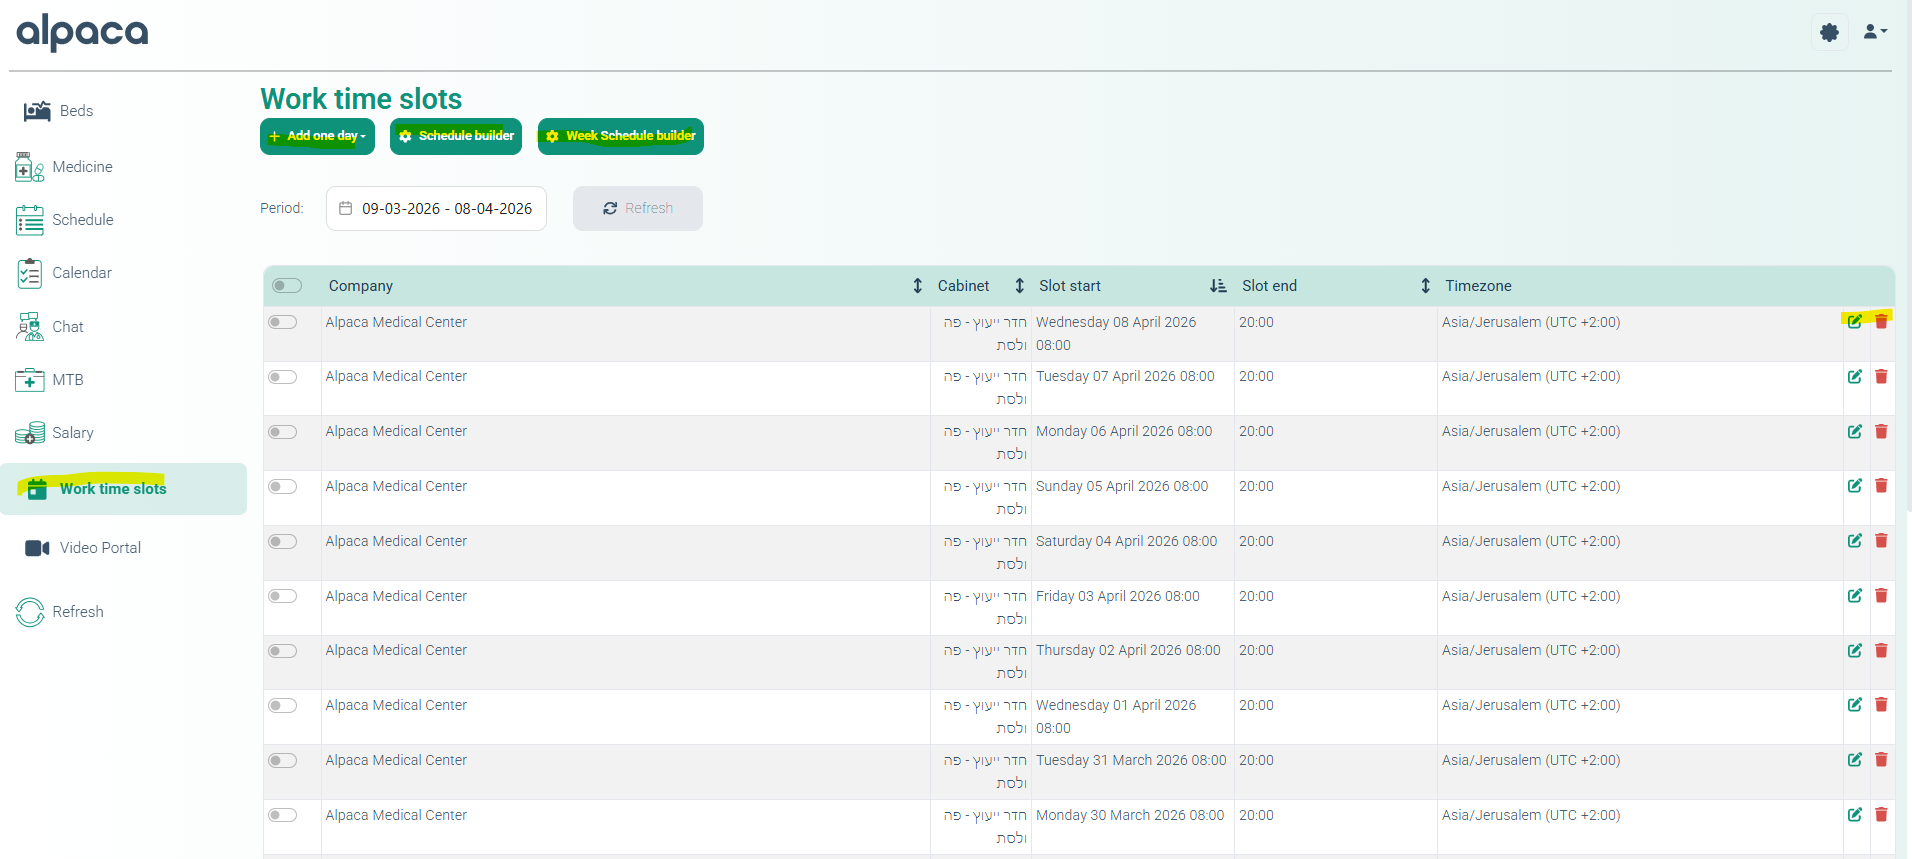Open the user account menu

[x=1874, y=33]
